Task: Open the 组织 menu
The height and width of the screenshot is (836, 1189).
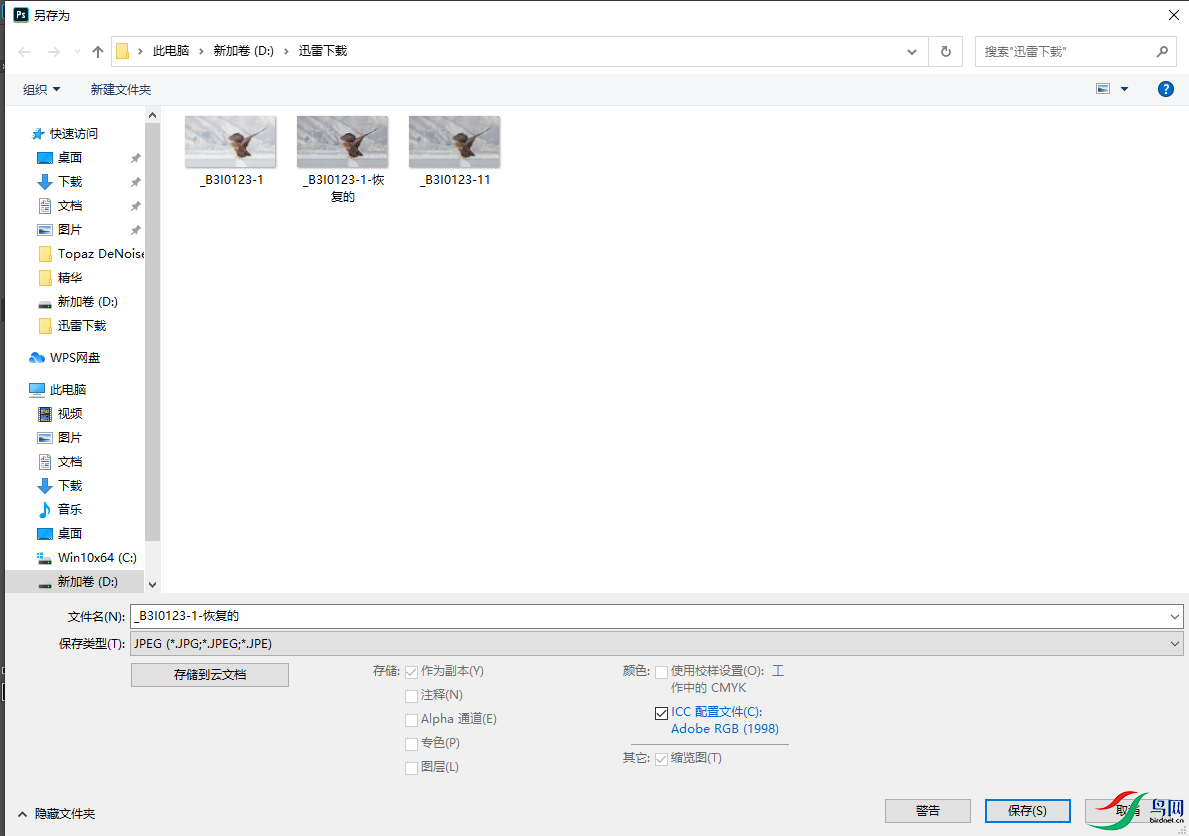Action: coord(41,90)
